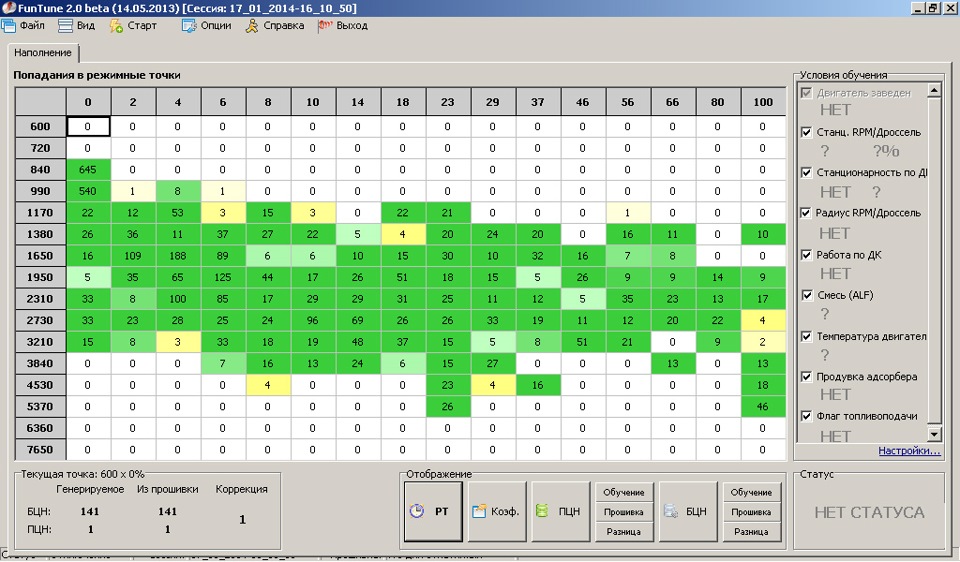Screen dimensions: 960x562
Task: Maximize the FunTune window
Action: point(932,8)
